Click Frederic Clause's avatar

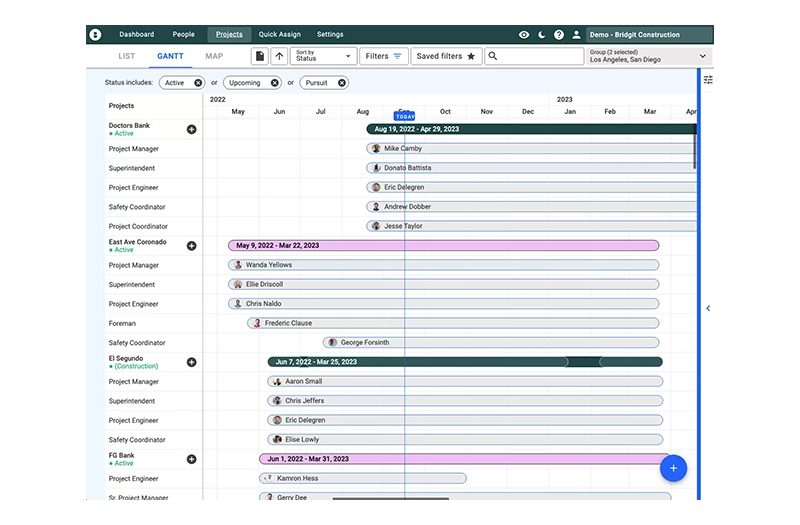257,323
